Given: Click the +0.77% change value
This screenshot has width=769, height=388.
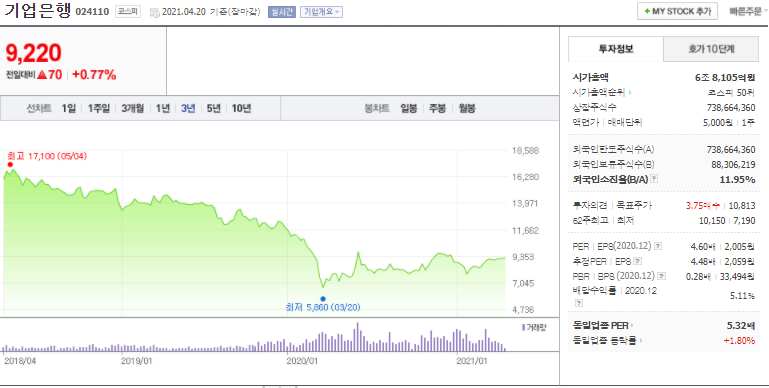Looking at the screenshot, I should click(94, 75).
